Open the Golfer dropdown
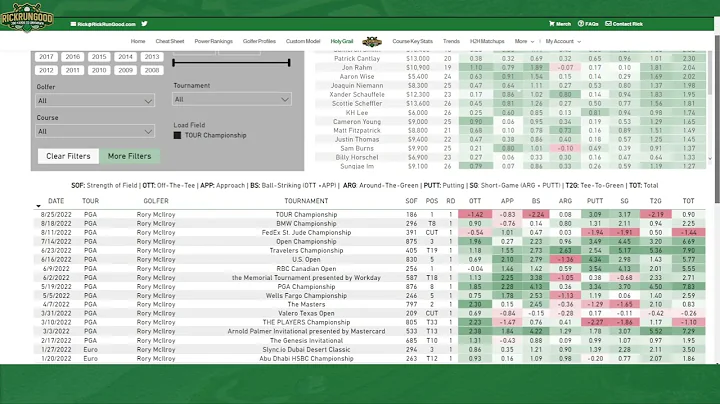720x404 pixels. (95, 101)
